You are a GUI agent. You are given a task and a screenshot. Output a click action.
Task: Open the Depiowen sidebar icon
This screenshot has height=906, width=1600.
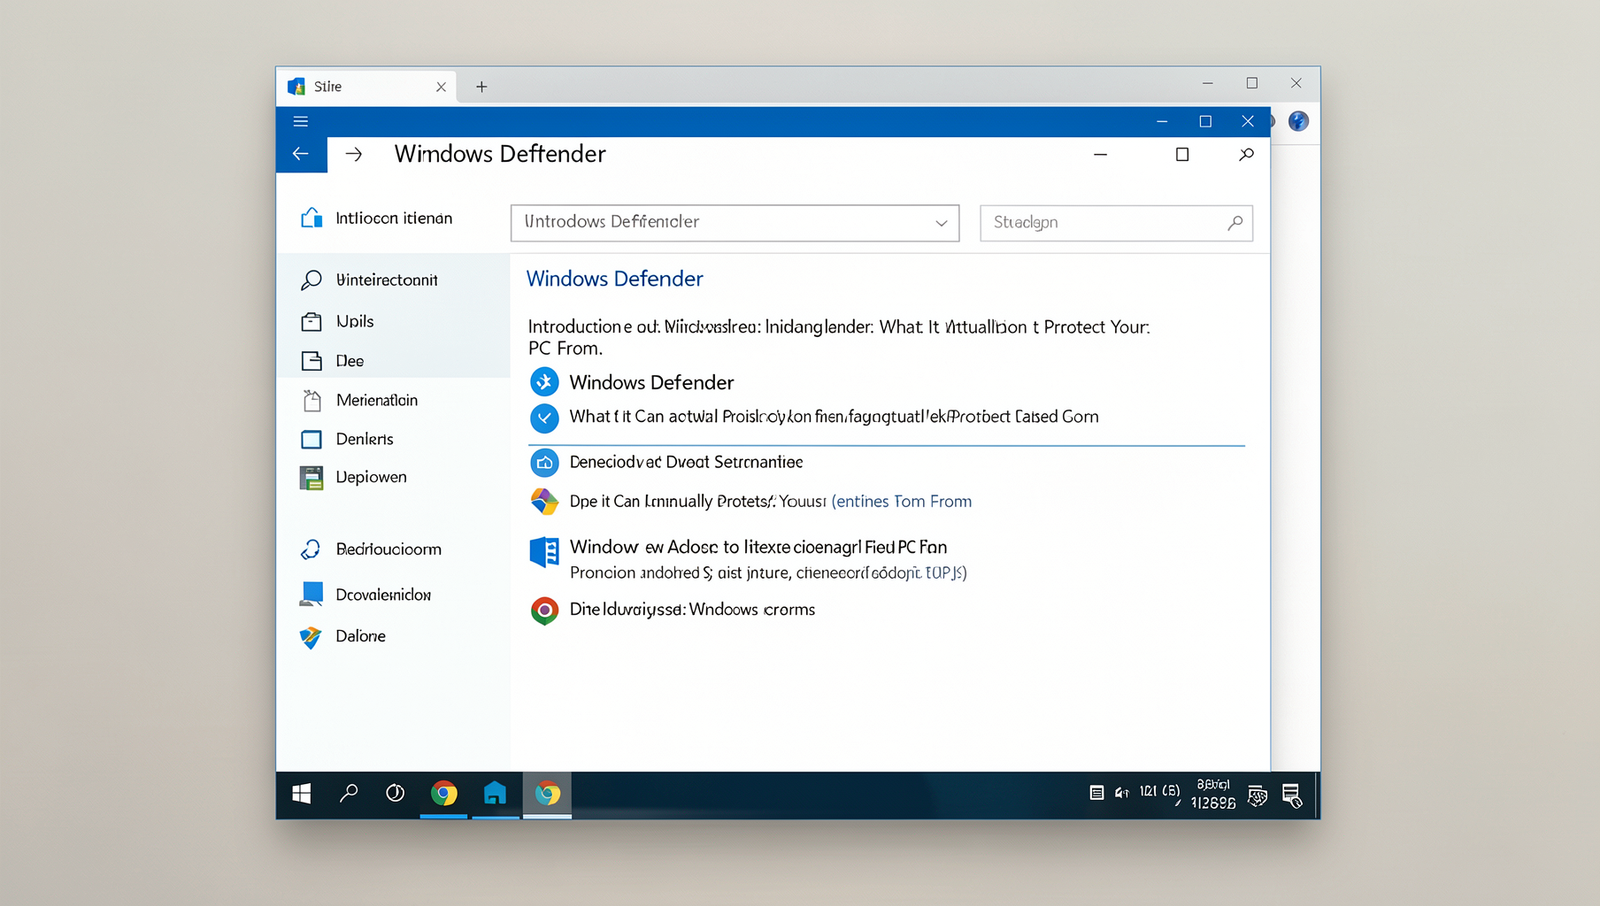[x=312, y=478]
